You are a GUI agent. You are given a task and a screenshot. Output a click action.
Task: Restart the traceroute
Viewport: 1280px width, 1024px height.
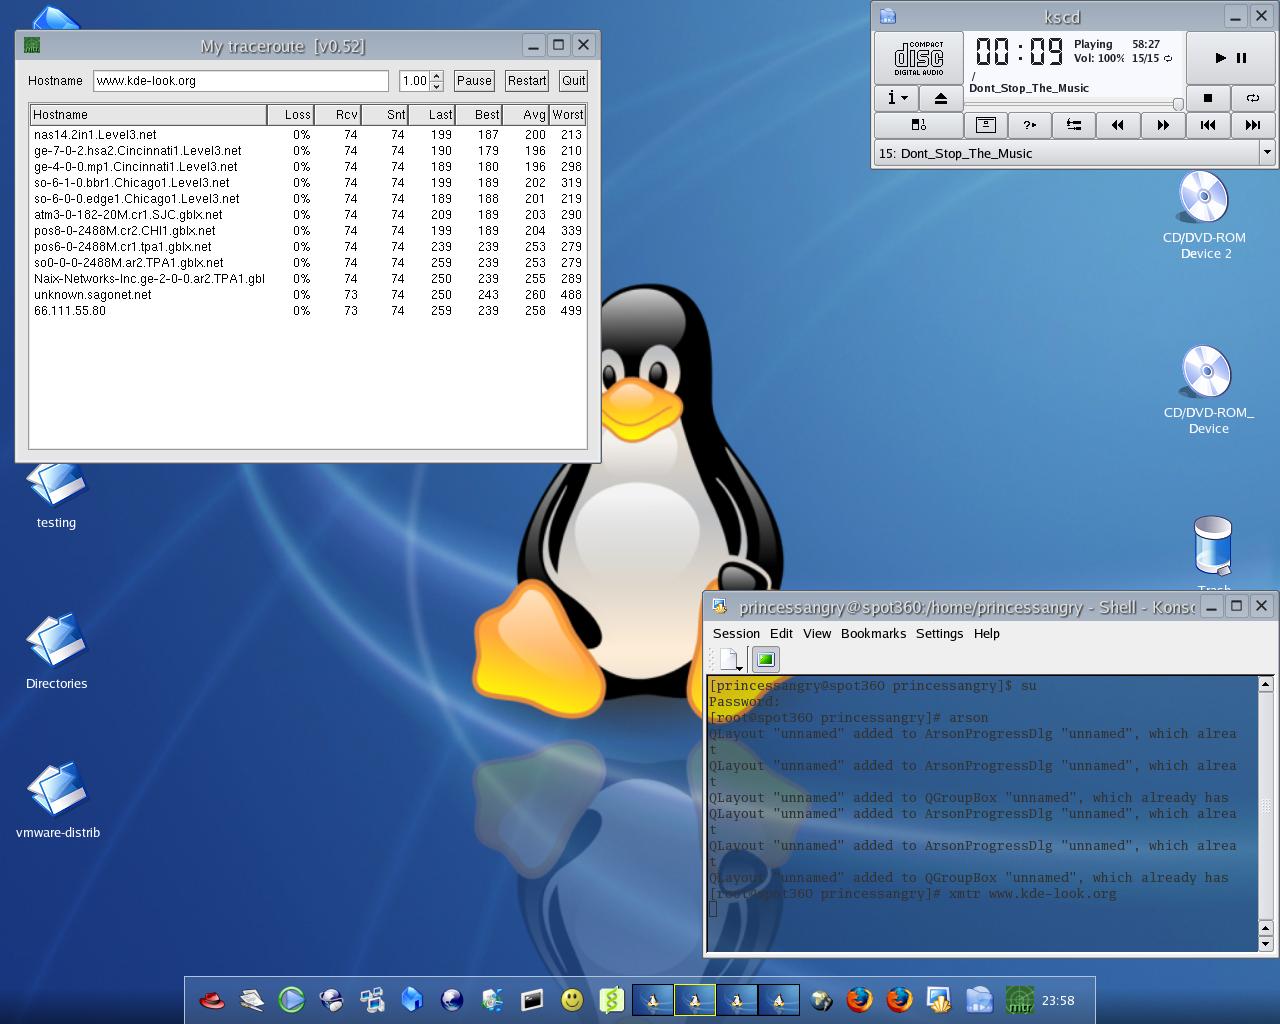[x=526, y=81]
